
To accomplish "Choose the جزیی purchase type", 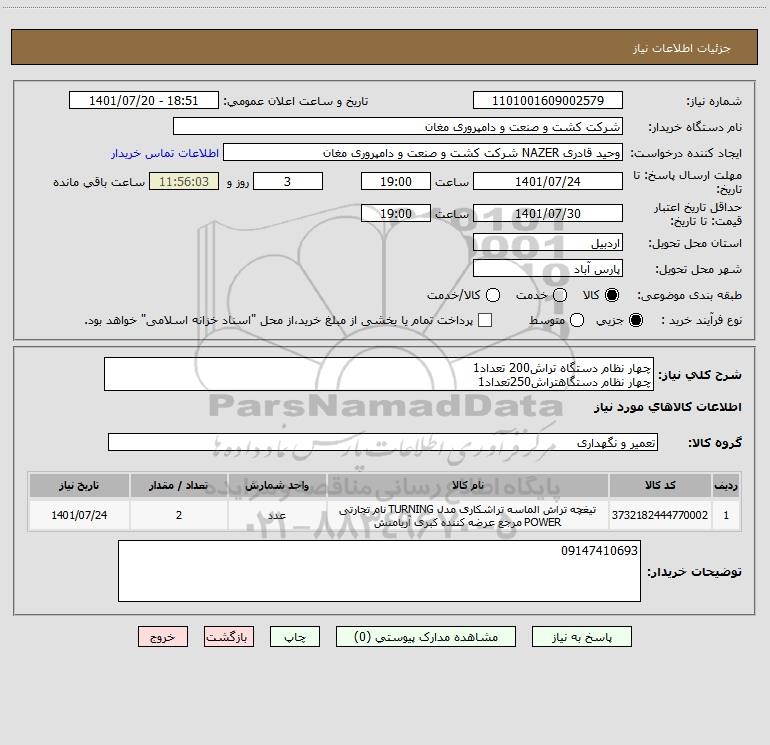I will click(x=635, y=320).
